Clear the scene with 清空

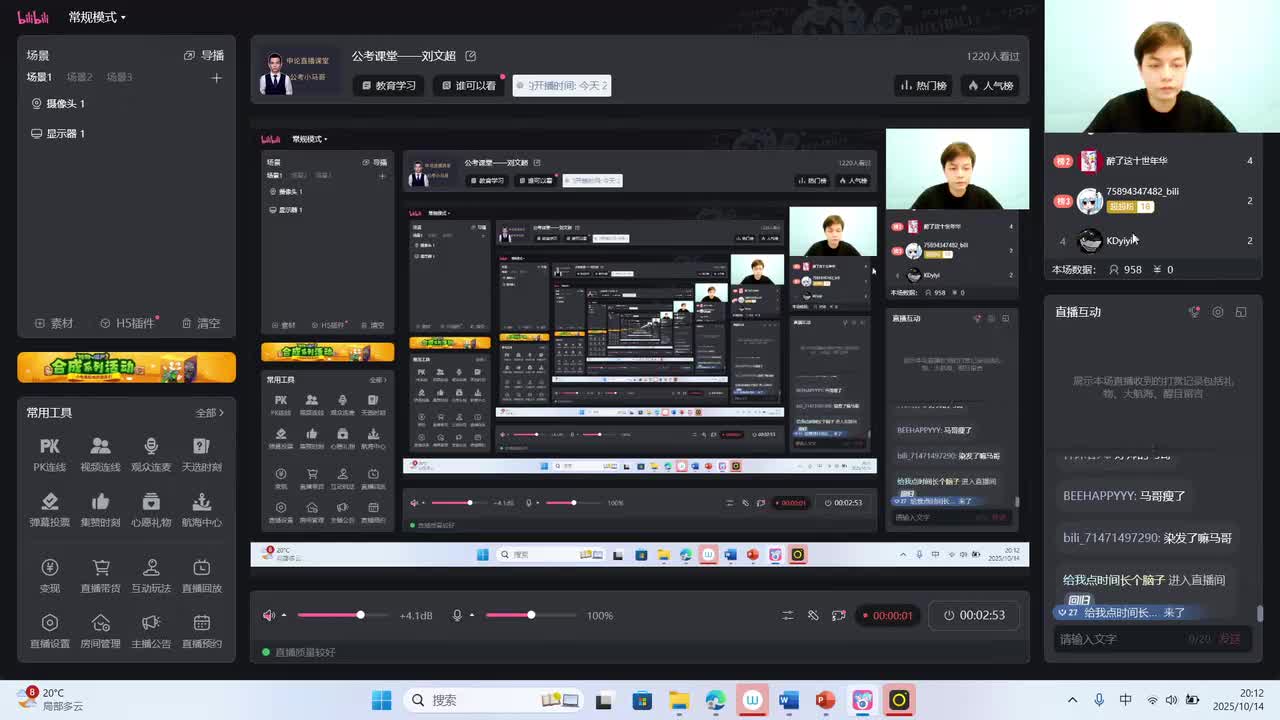coord(201,323)
